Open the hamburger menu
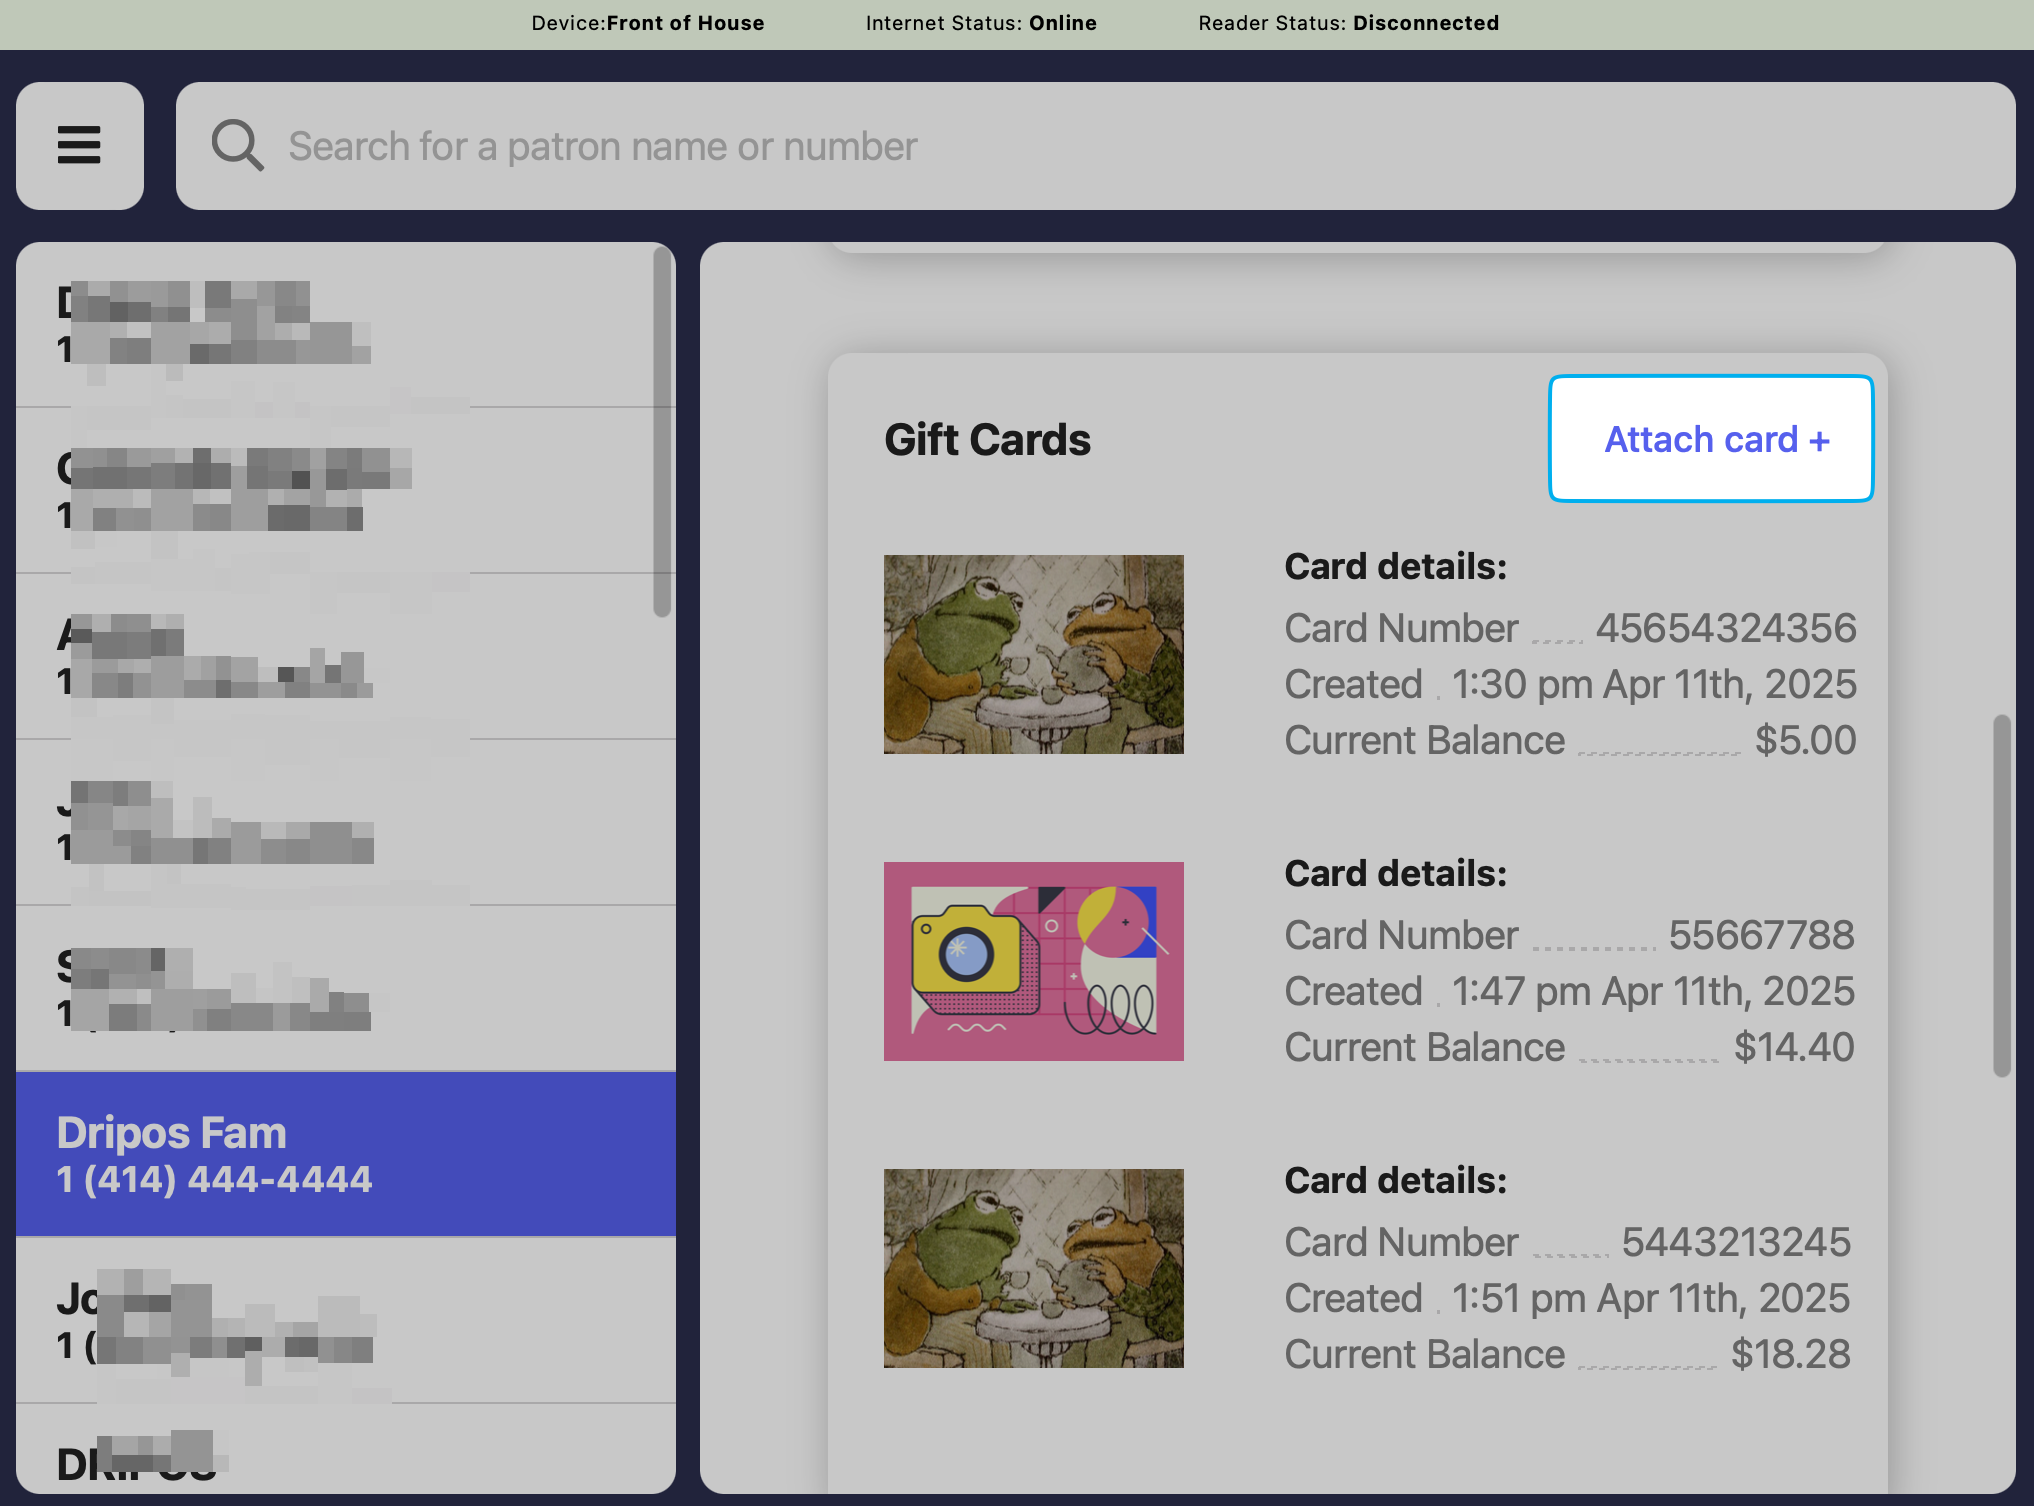The width and height of the screenshot is (2034, 1506). click(79, 146)
